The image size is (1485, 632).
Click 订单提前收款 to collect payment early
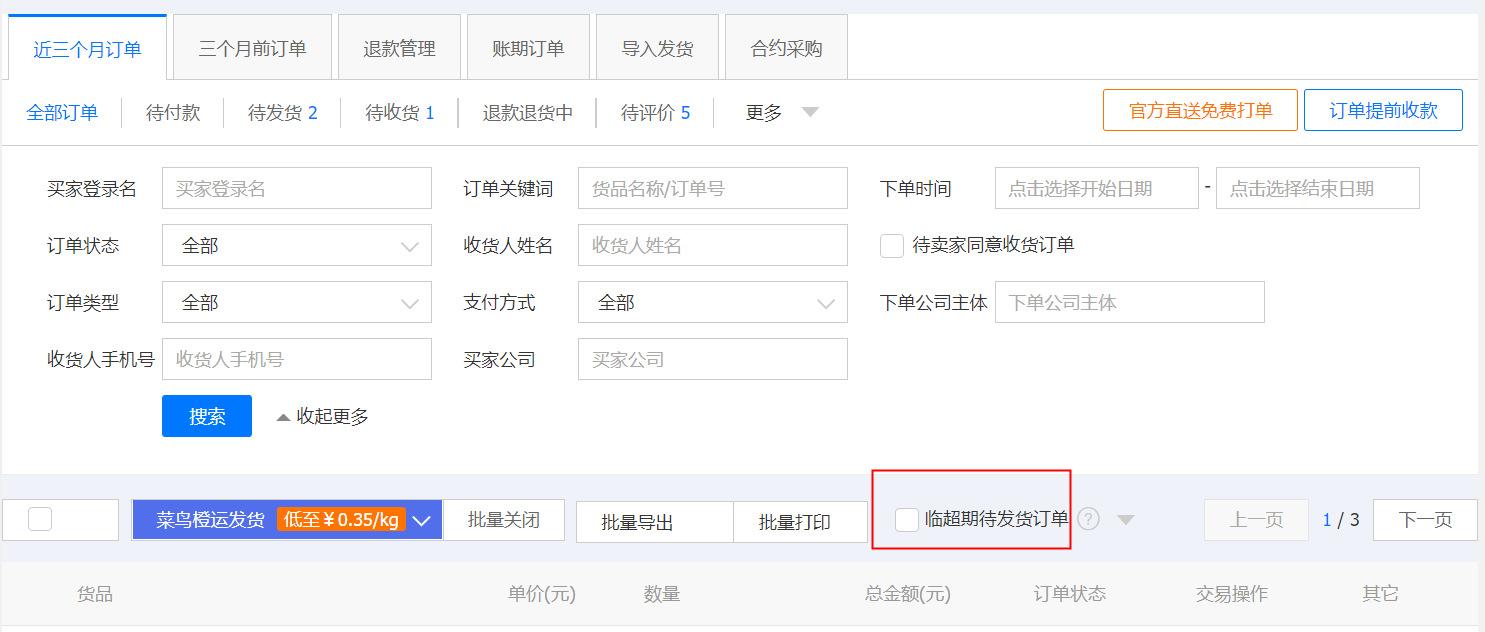[1383, 110]
